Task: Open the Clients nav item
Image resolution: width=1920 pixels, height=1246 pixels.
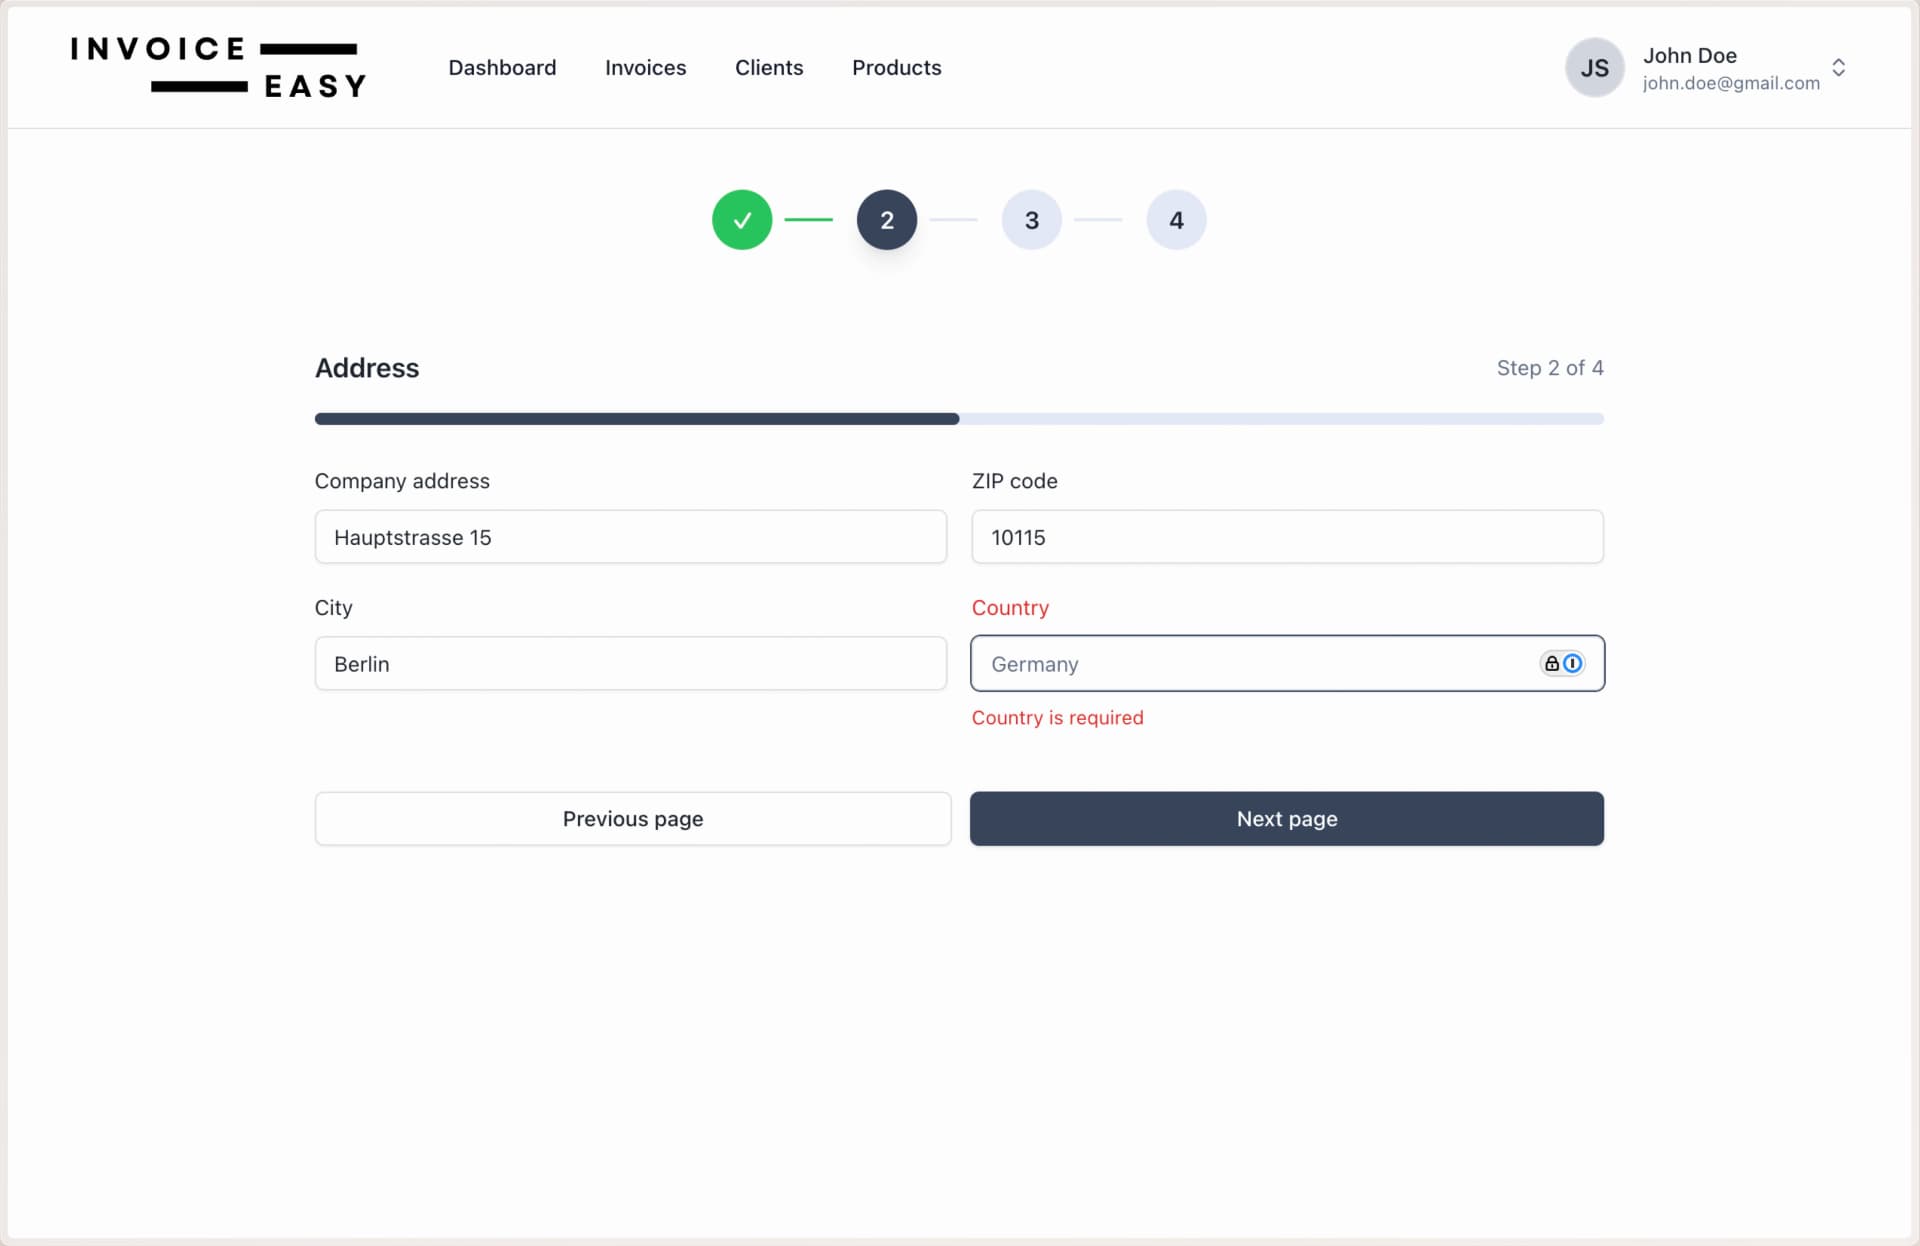Action: 768,68
